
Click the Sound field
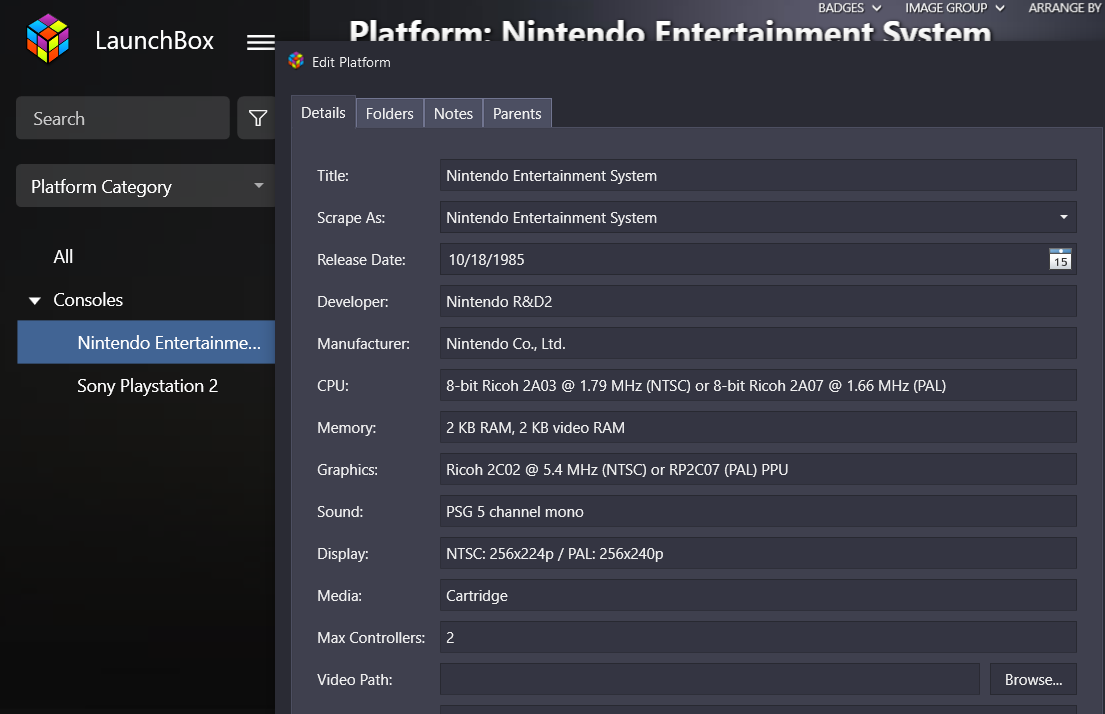click(758, 511)
